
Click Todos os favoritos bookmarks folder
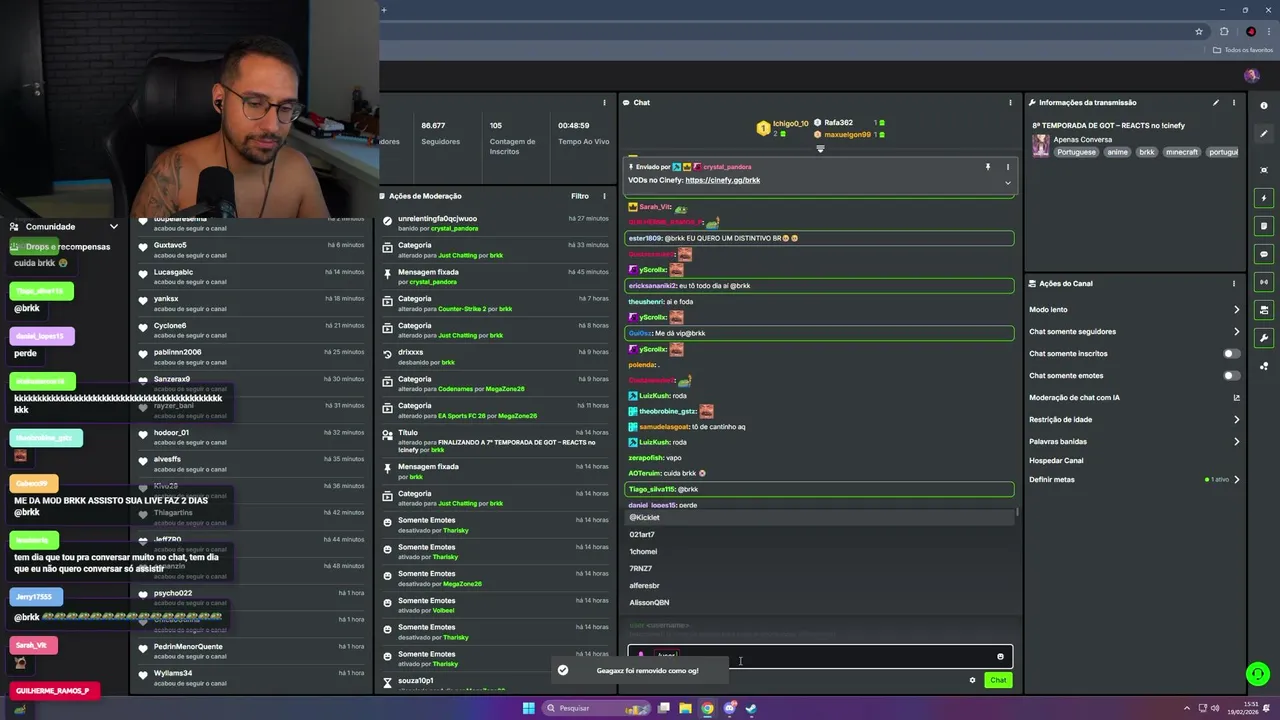click(x=1243, y=50)
